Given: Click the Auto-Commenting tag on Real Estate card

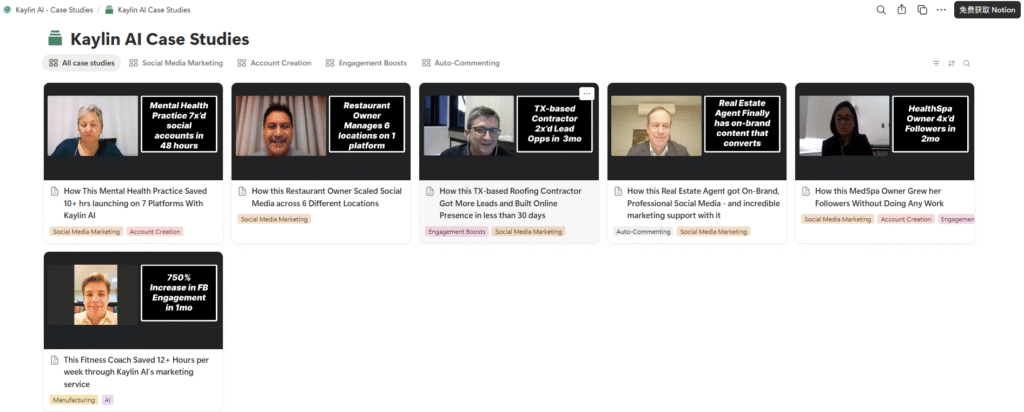Looking at the screenshot, I should (x=642, y=232).
